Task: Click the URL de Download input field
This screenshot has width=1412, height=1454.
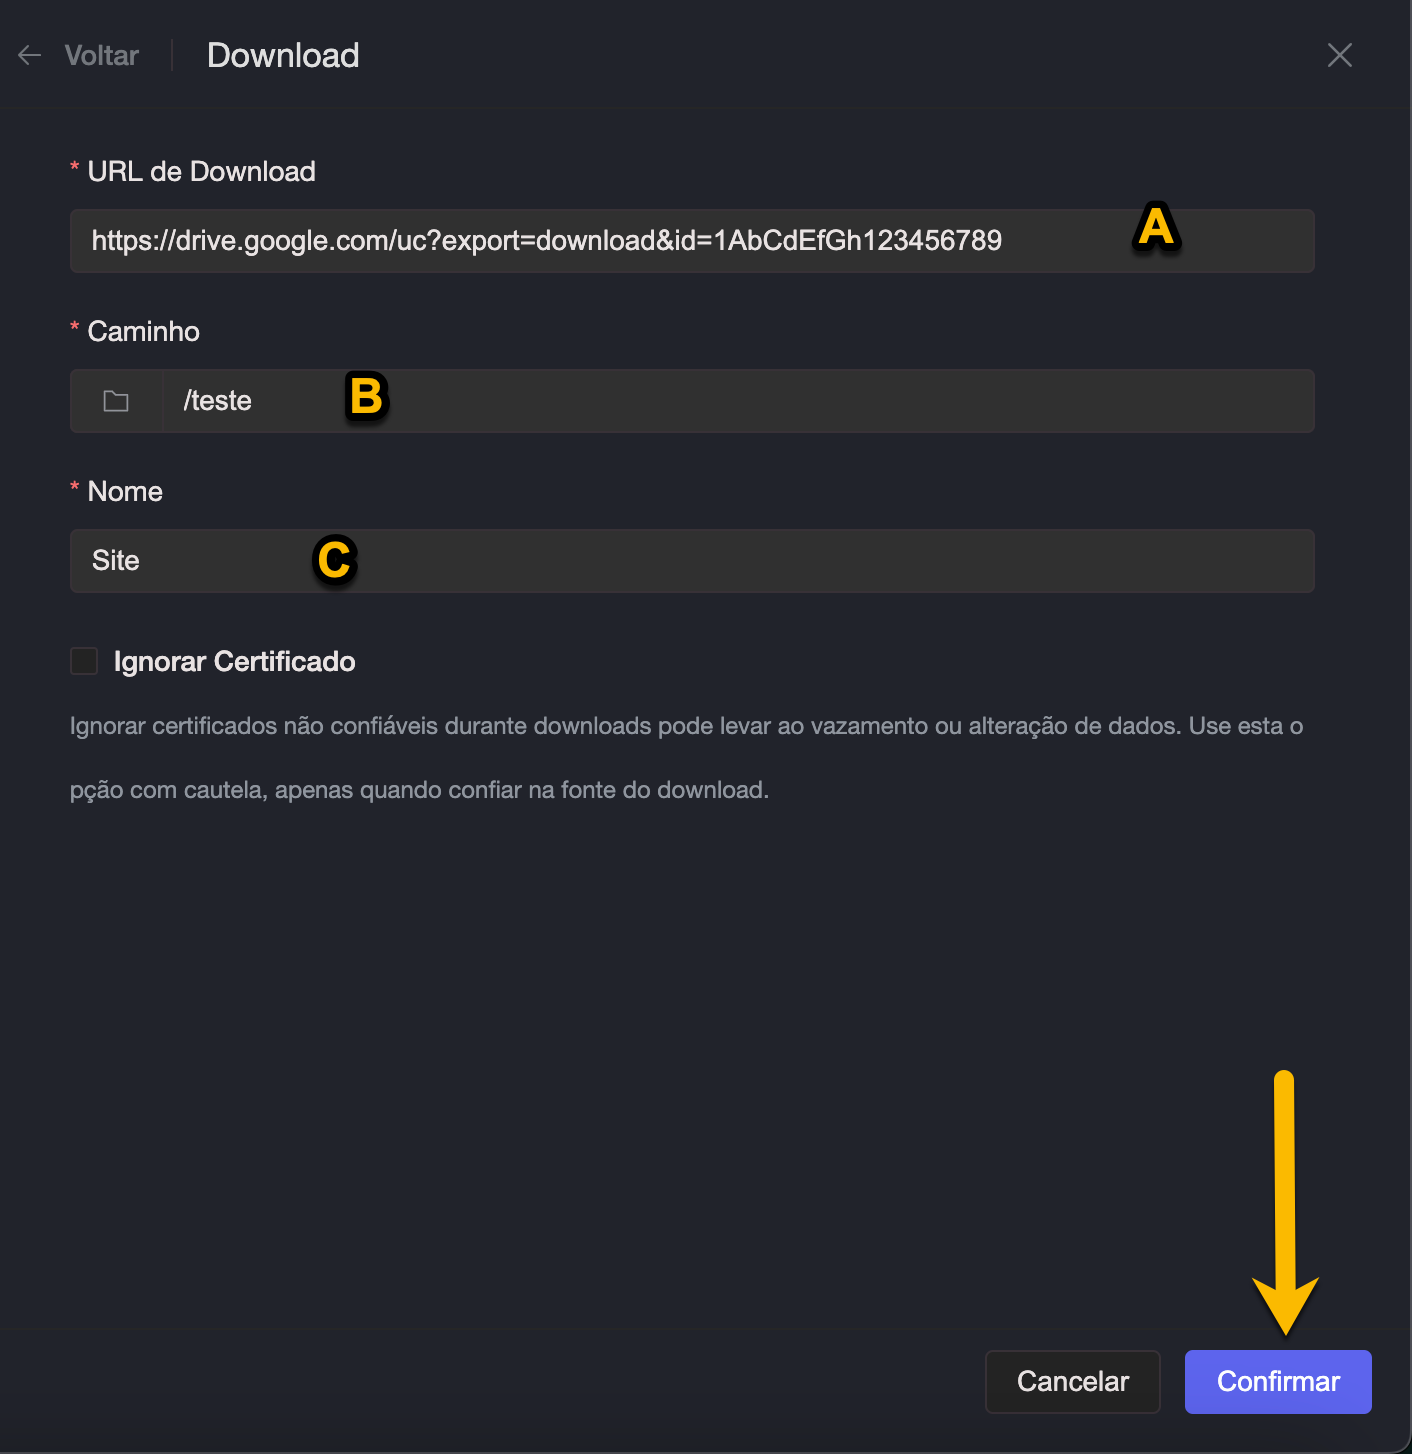Action: (x=600, y=241)
